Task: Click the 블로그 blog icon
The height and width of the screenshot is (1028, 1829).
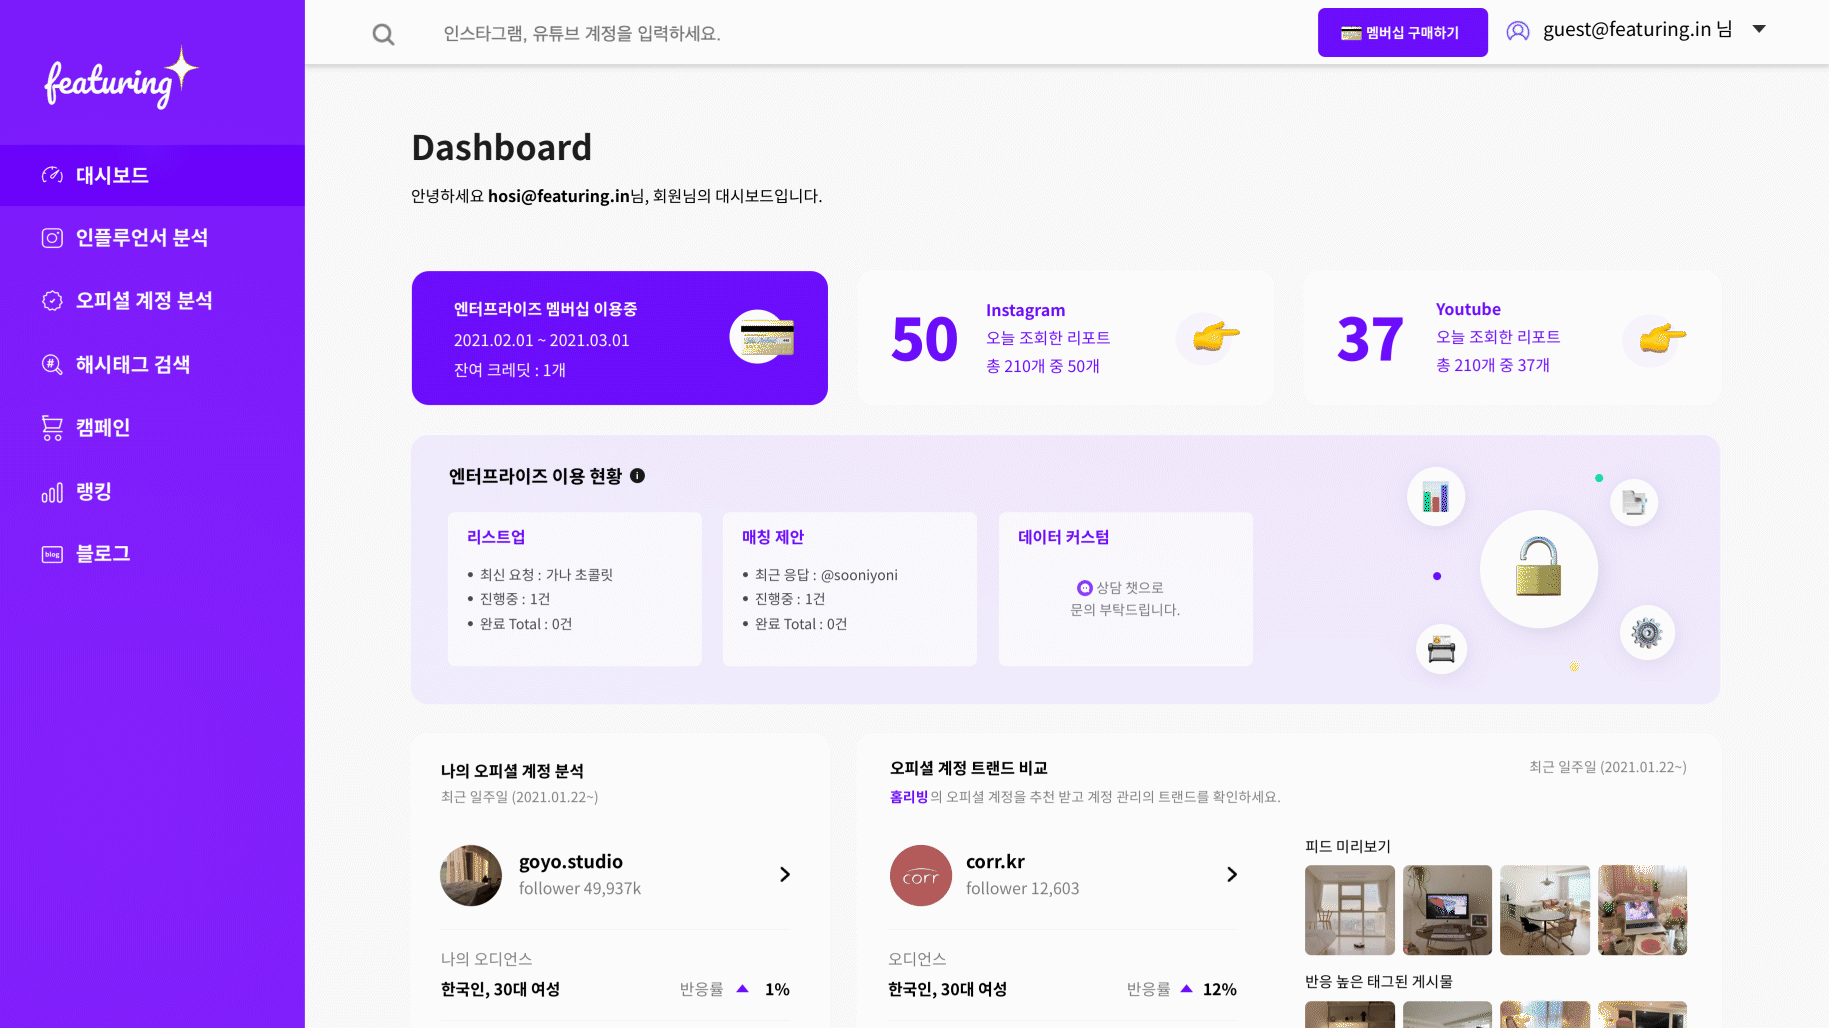Action: pos(52,554)
